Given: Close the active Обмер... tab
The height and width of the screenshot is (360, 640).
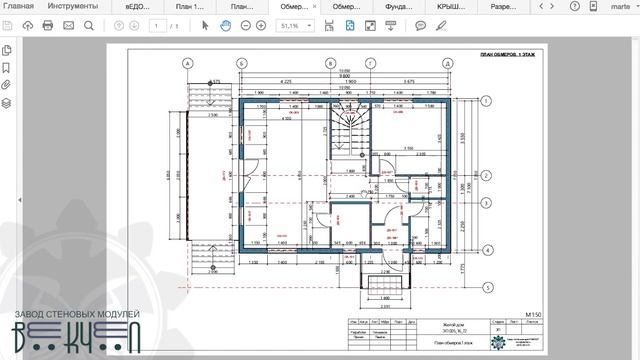Looking at the screenshot, I should 314,7.
